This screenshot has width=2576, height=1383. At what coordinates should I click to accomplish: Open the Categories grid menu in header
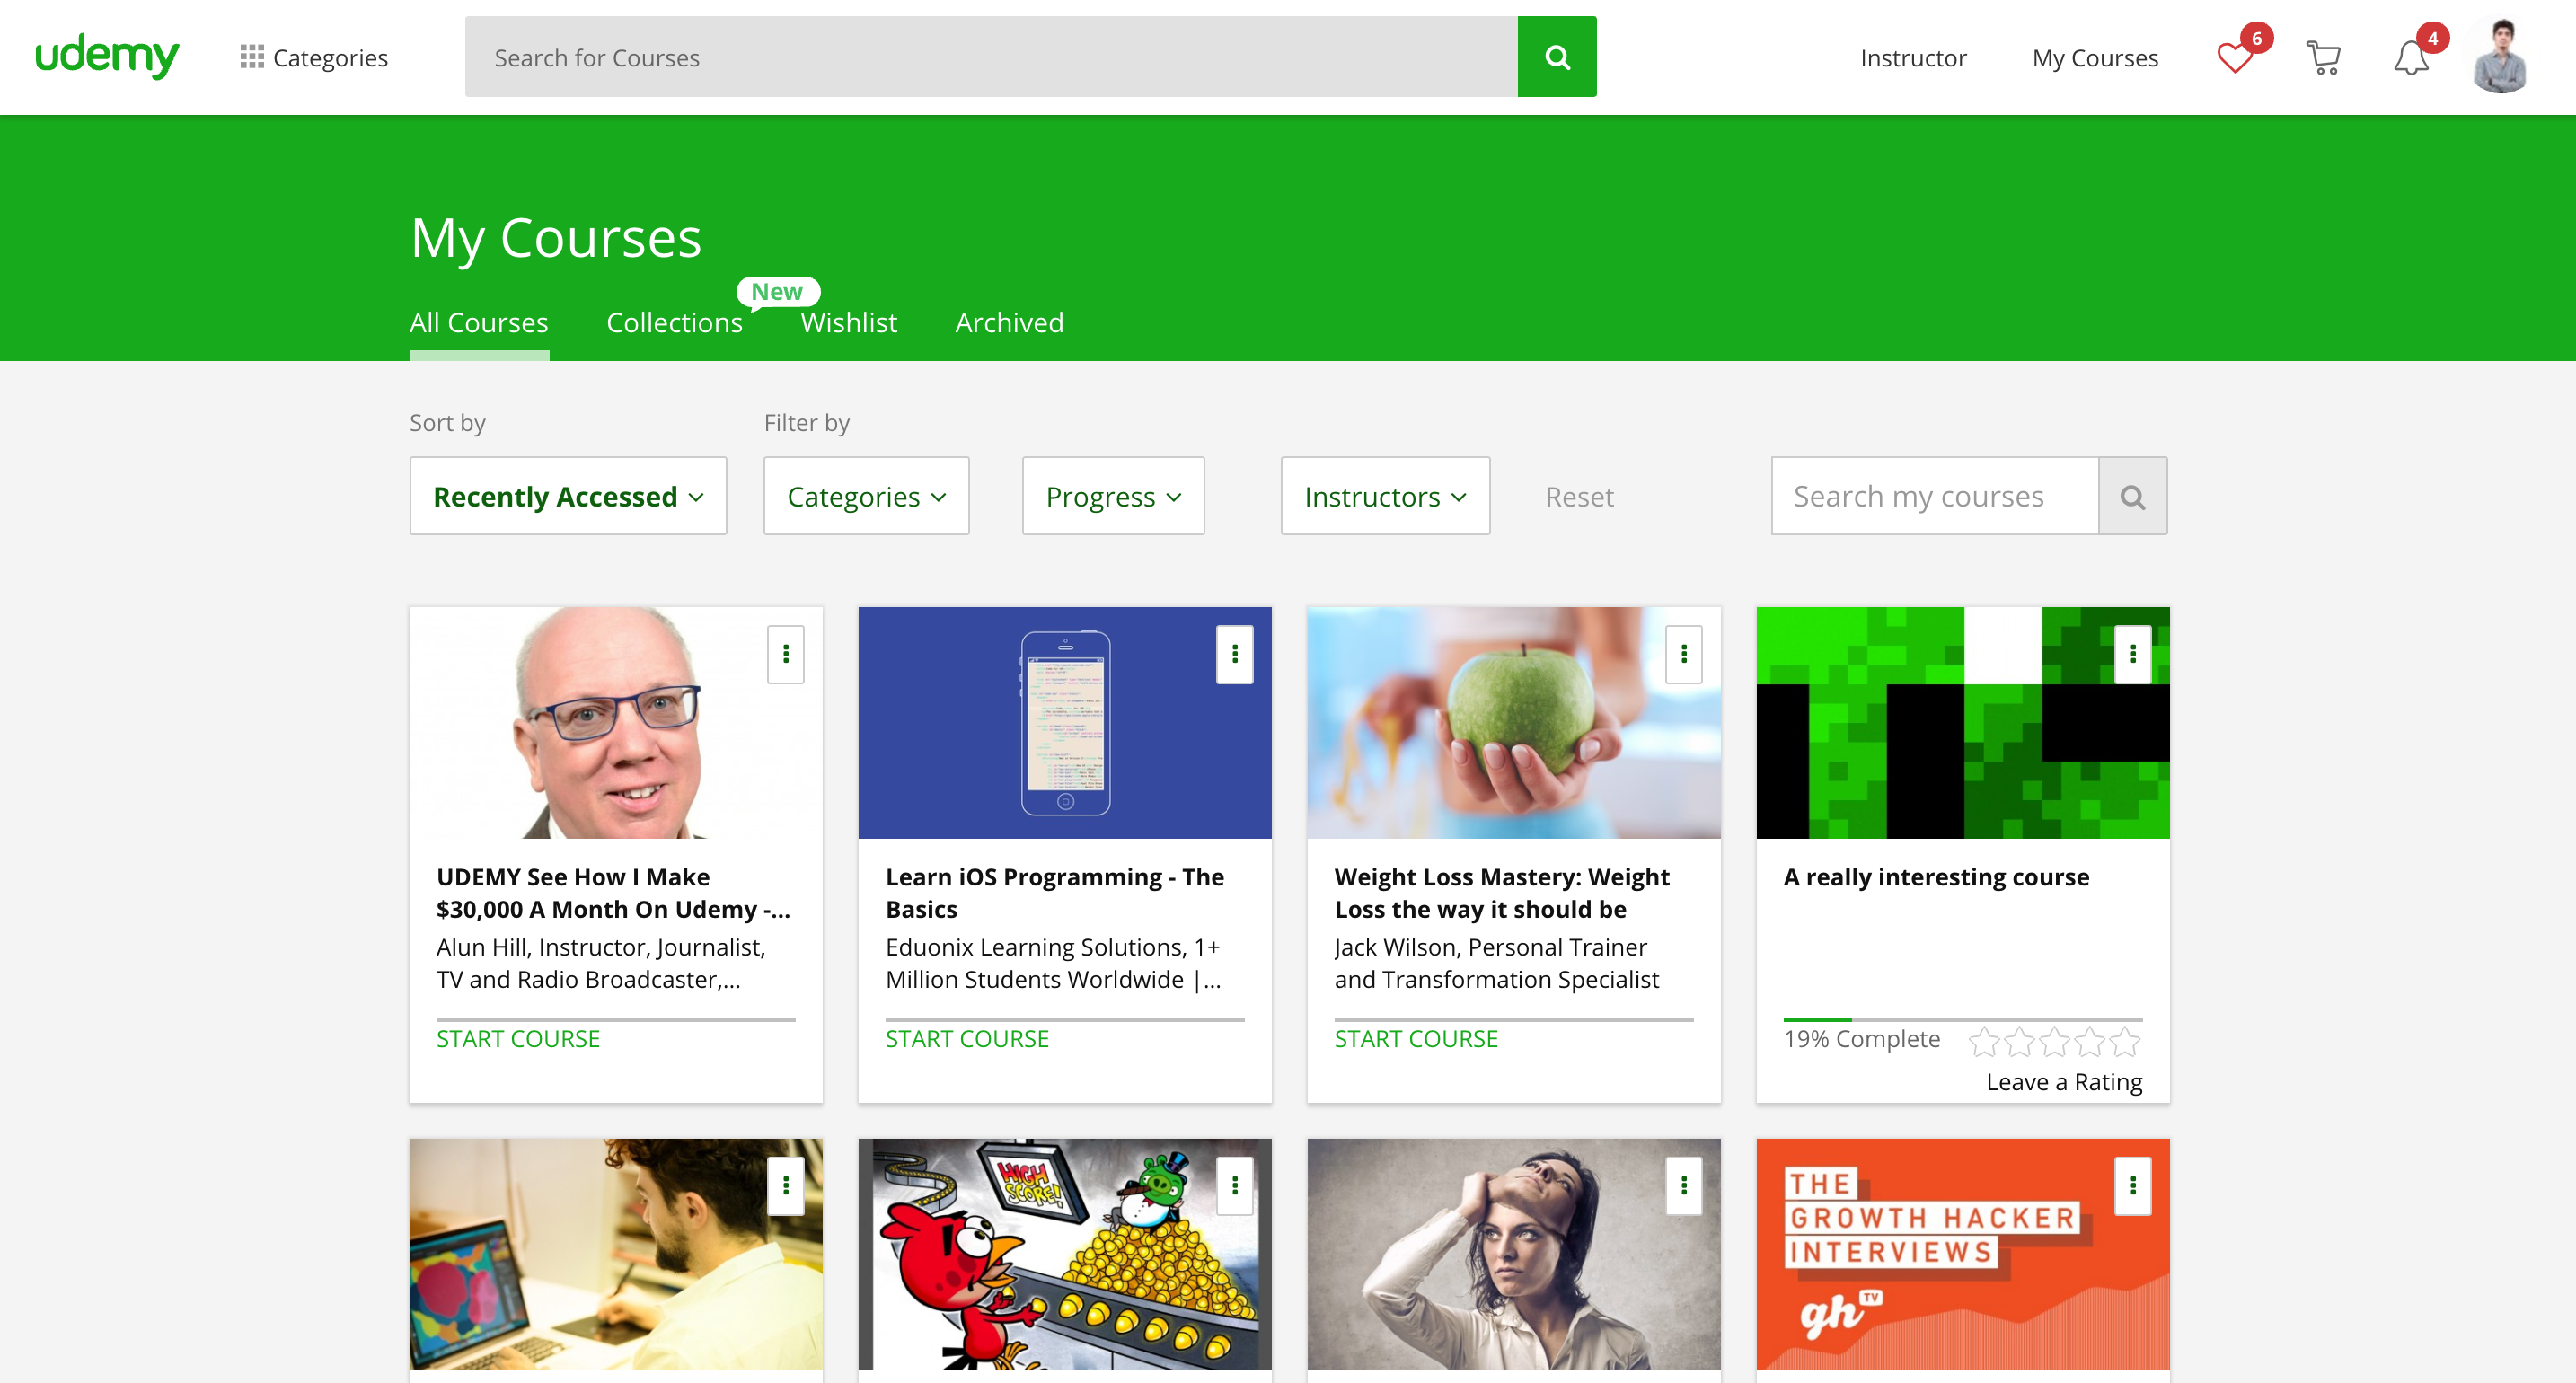tap(314, 58)
